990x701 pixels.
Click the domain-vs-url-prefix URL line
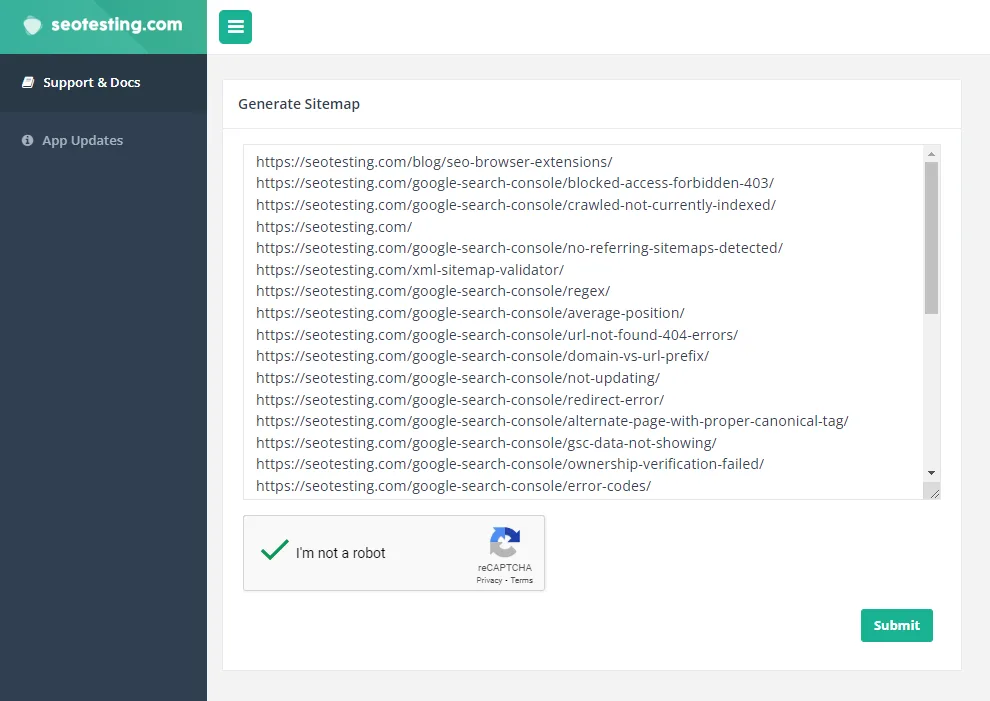point(482,356)
